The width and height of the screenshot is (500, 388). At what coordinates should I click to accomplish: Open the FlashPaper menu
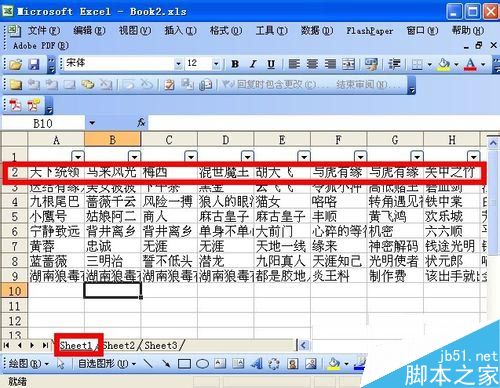[369, 31]
